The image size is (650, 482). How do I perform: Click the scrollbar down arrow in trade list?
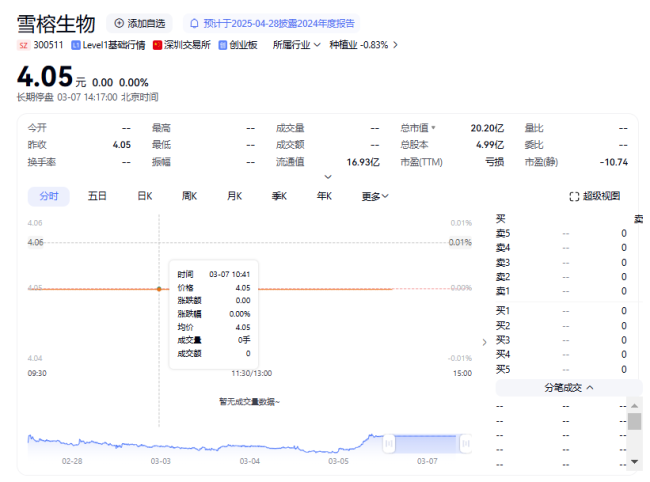[634, 461]
